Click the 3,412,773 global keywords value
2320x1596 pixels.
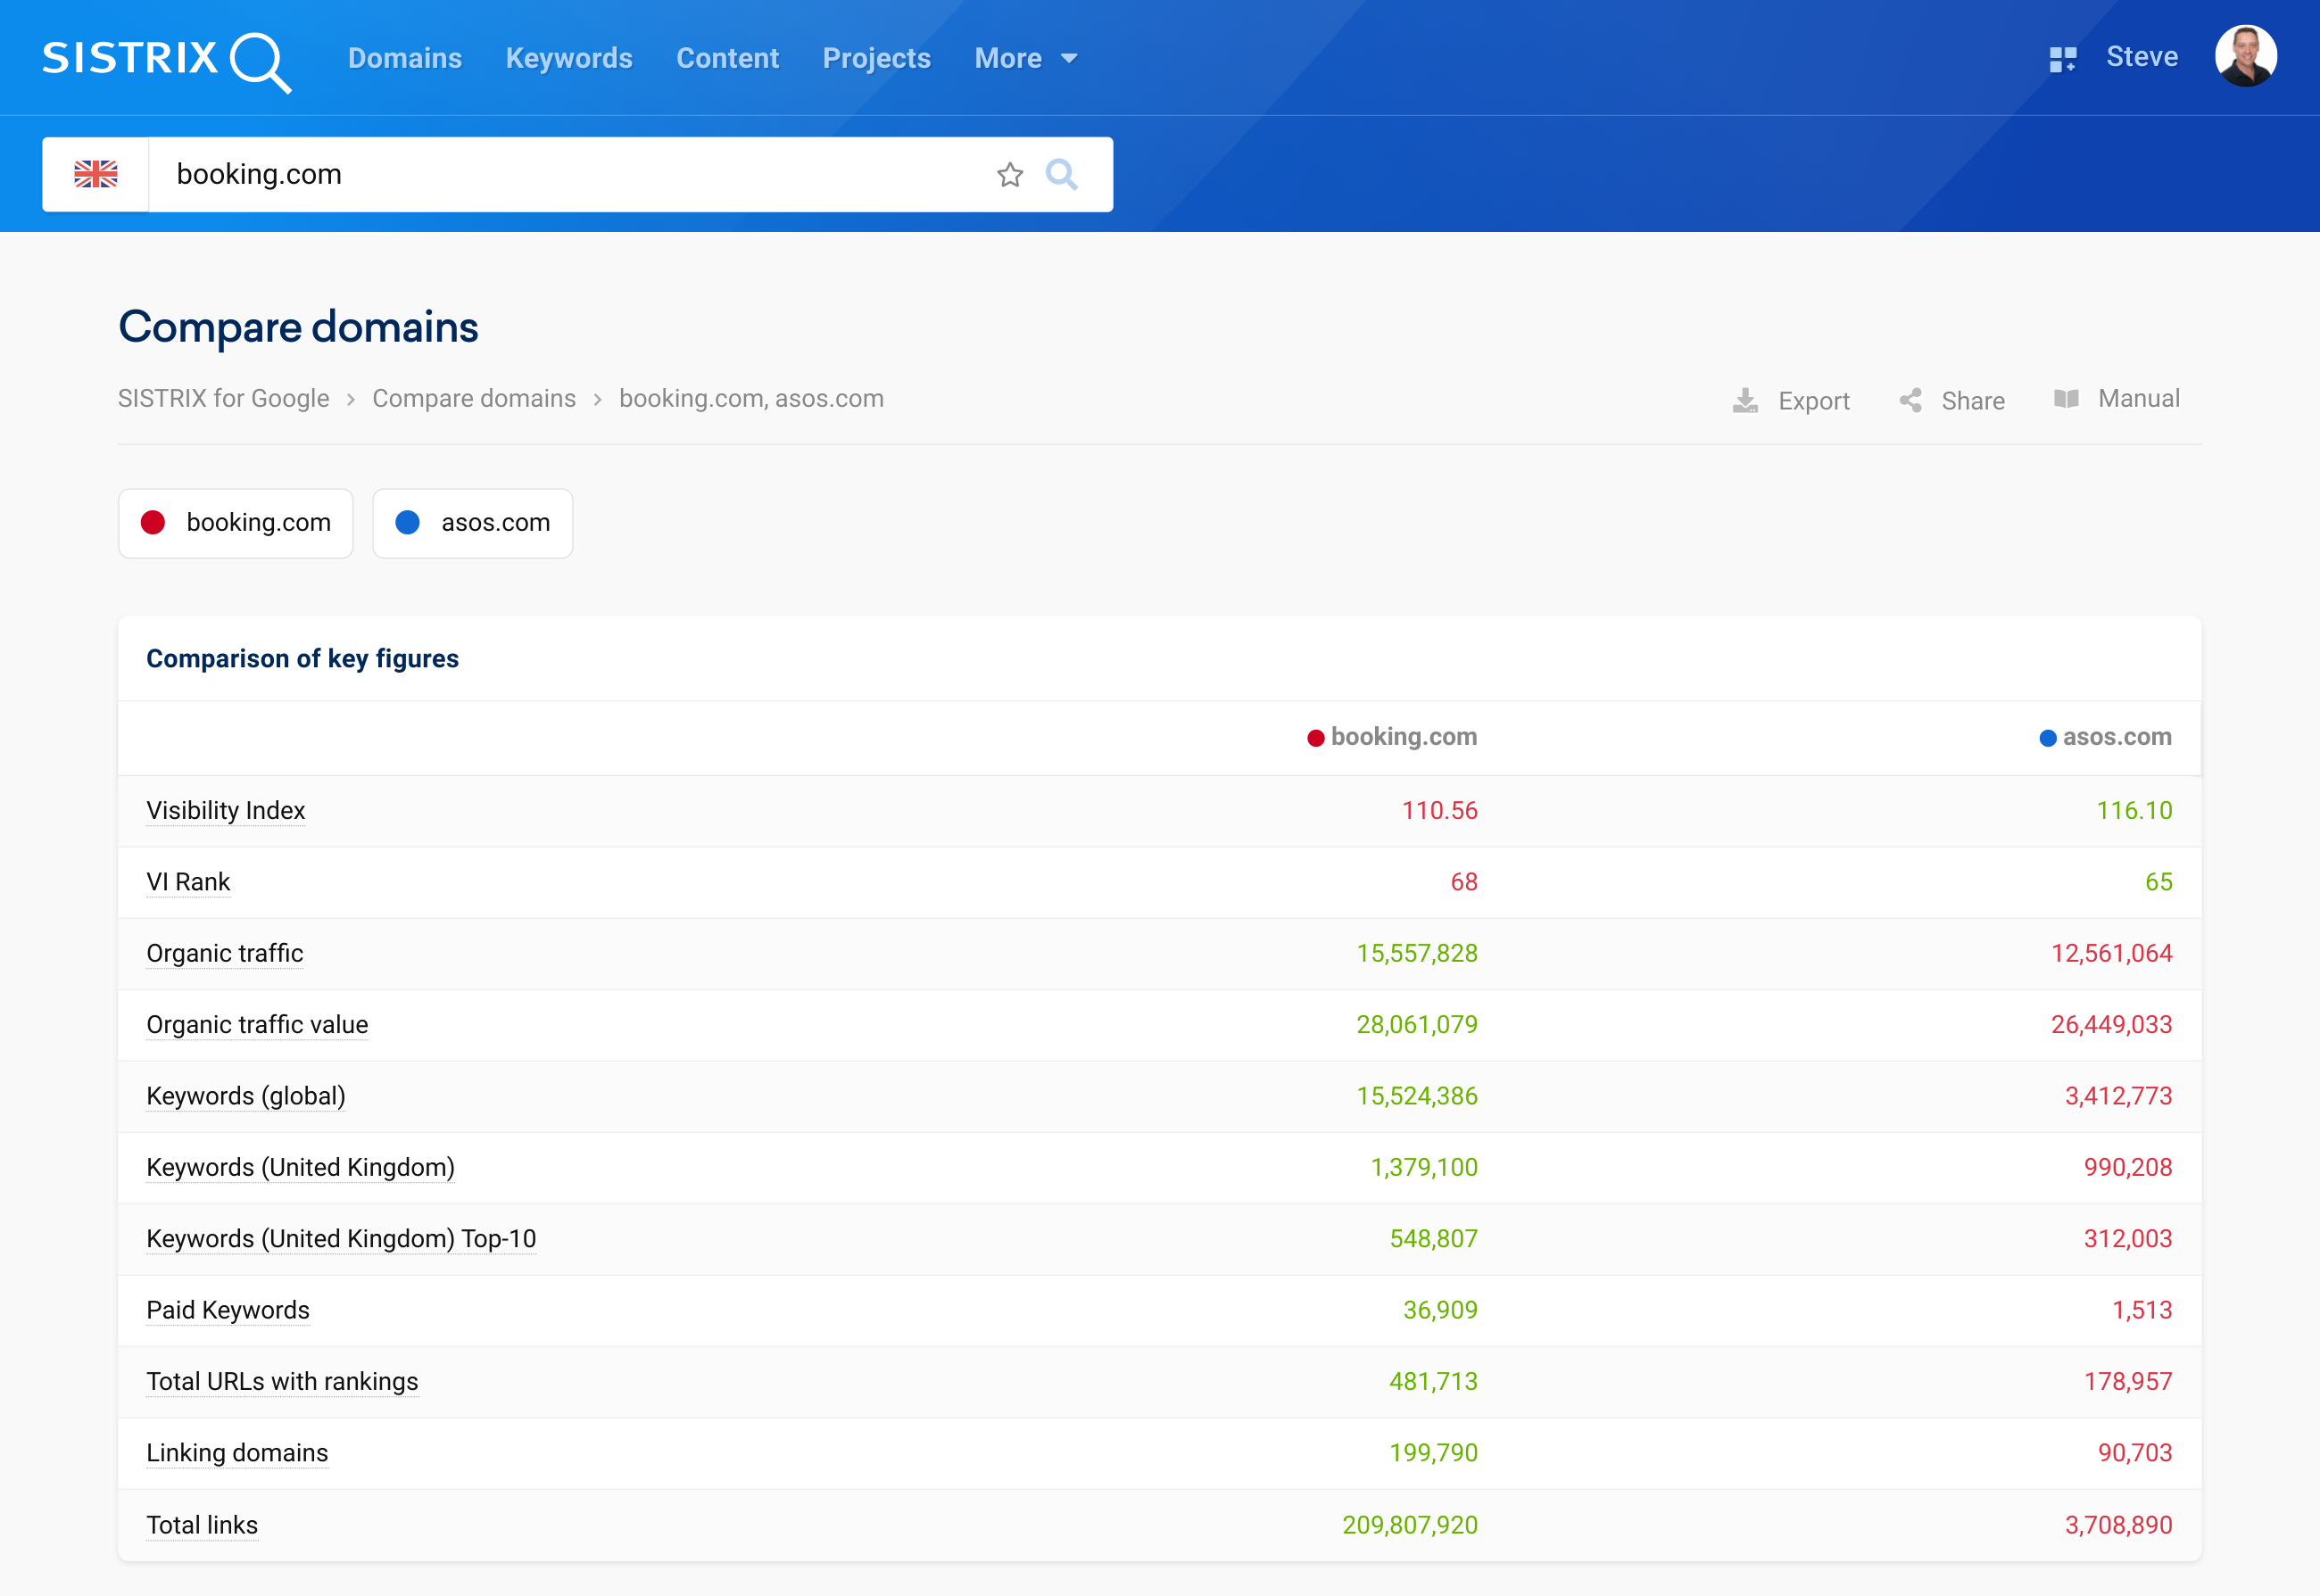(x=2119, y=1096)
